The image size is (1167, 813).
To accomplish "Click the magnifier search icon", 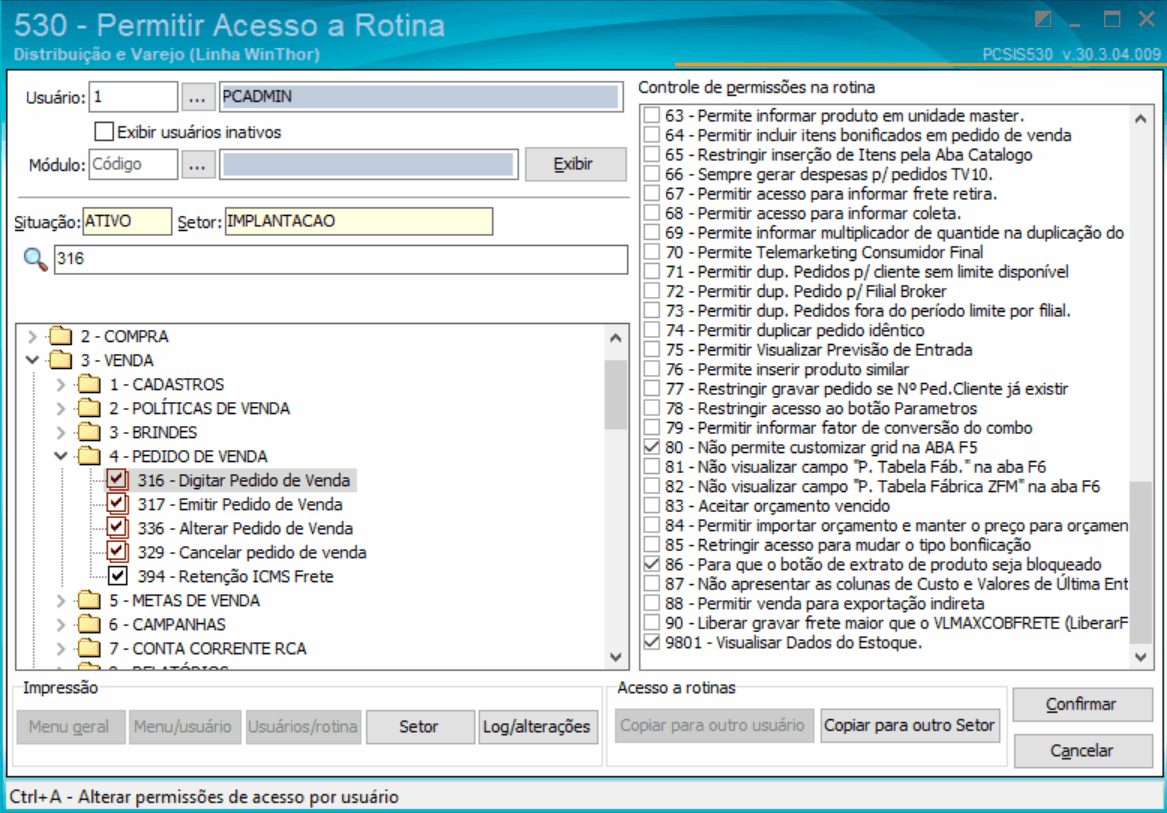I will tap(34, 260).
